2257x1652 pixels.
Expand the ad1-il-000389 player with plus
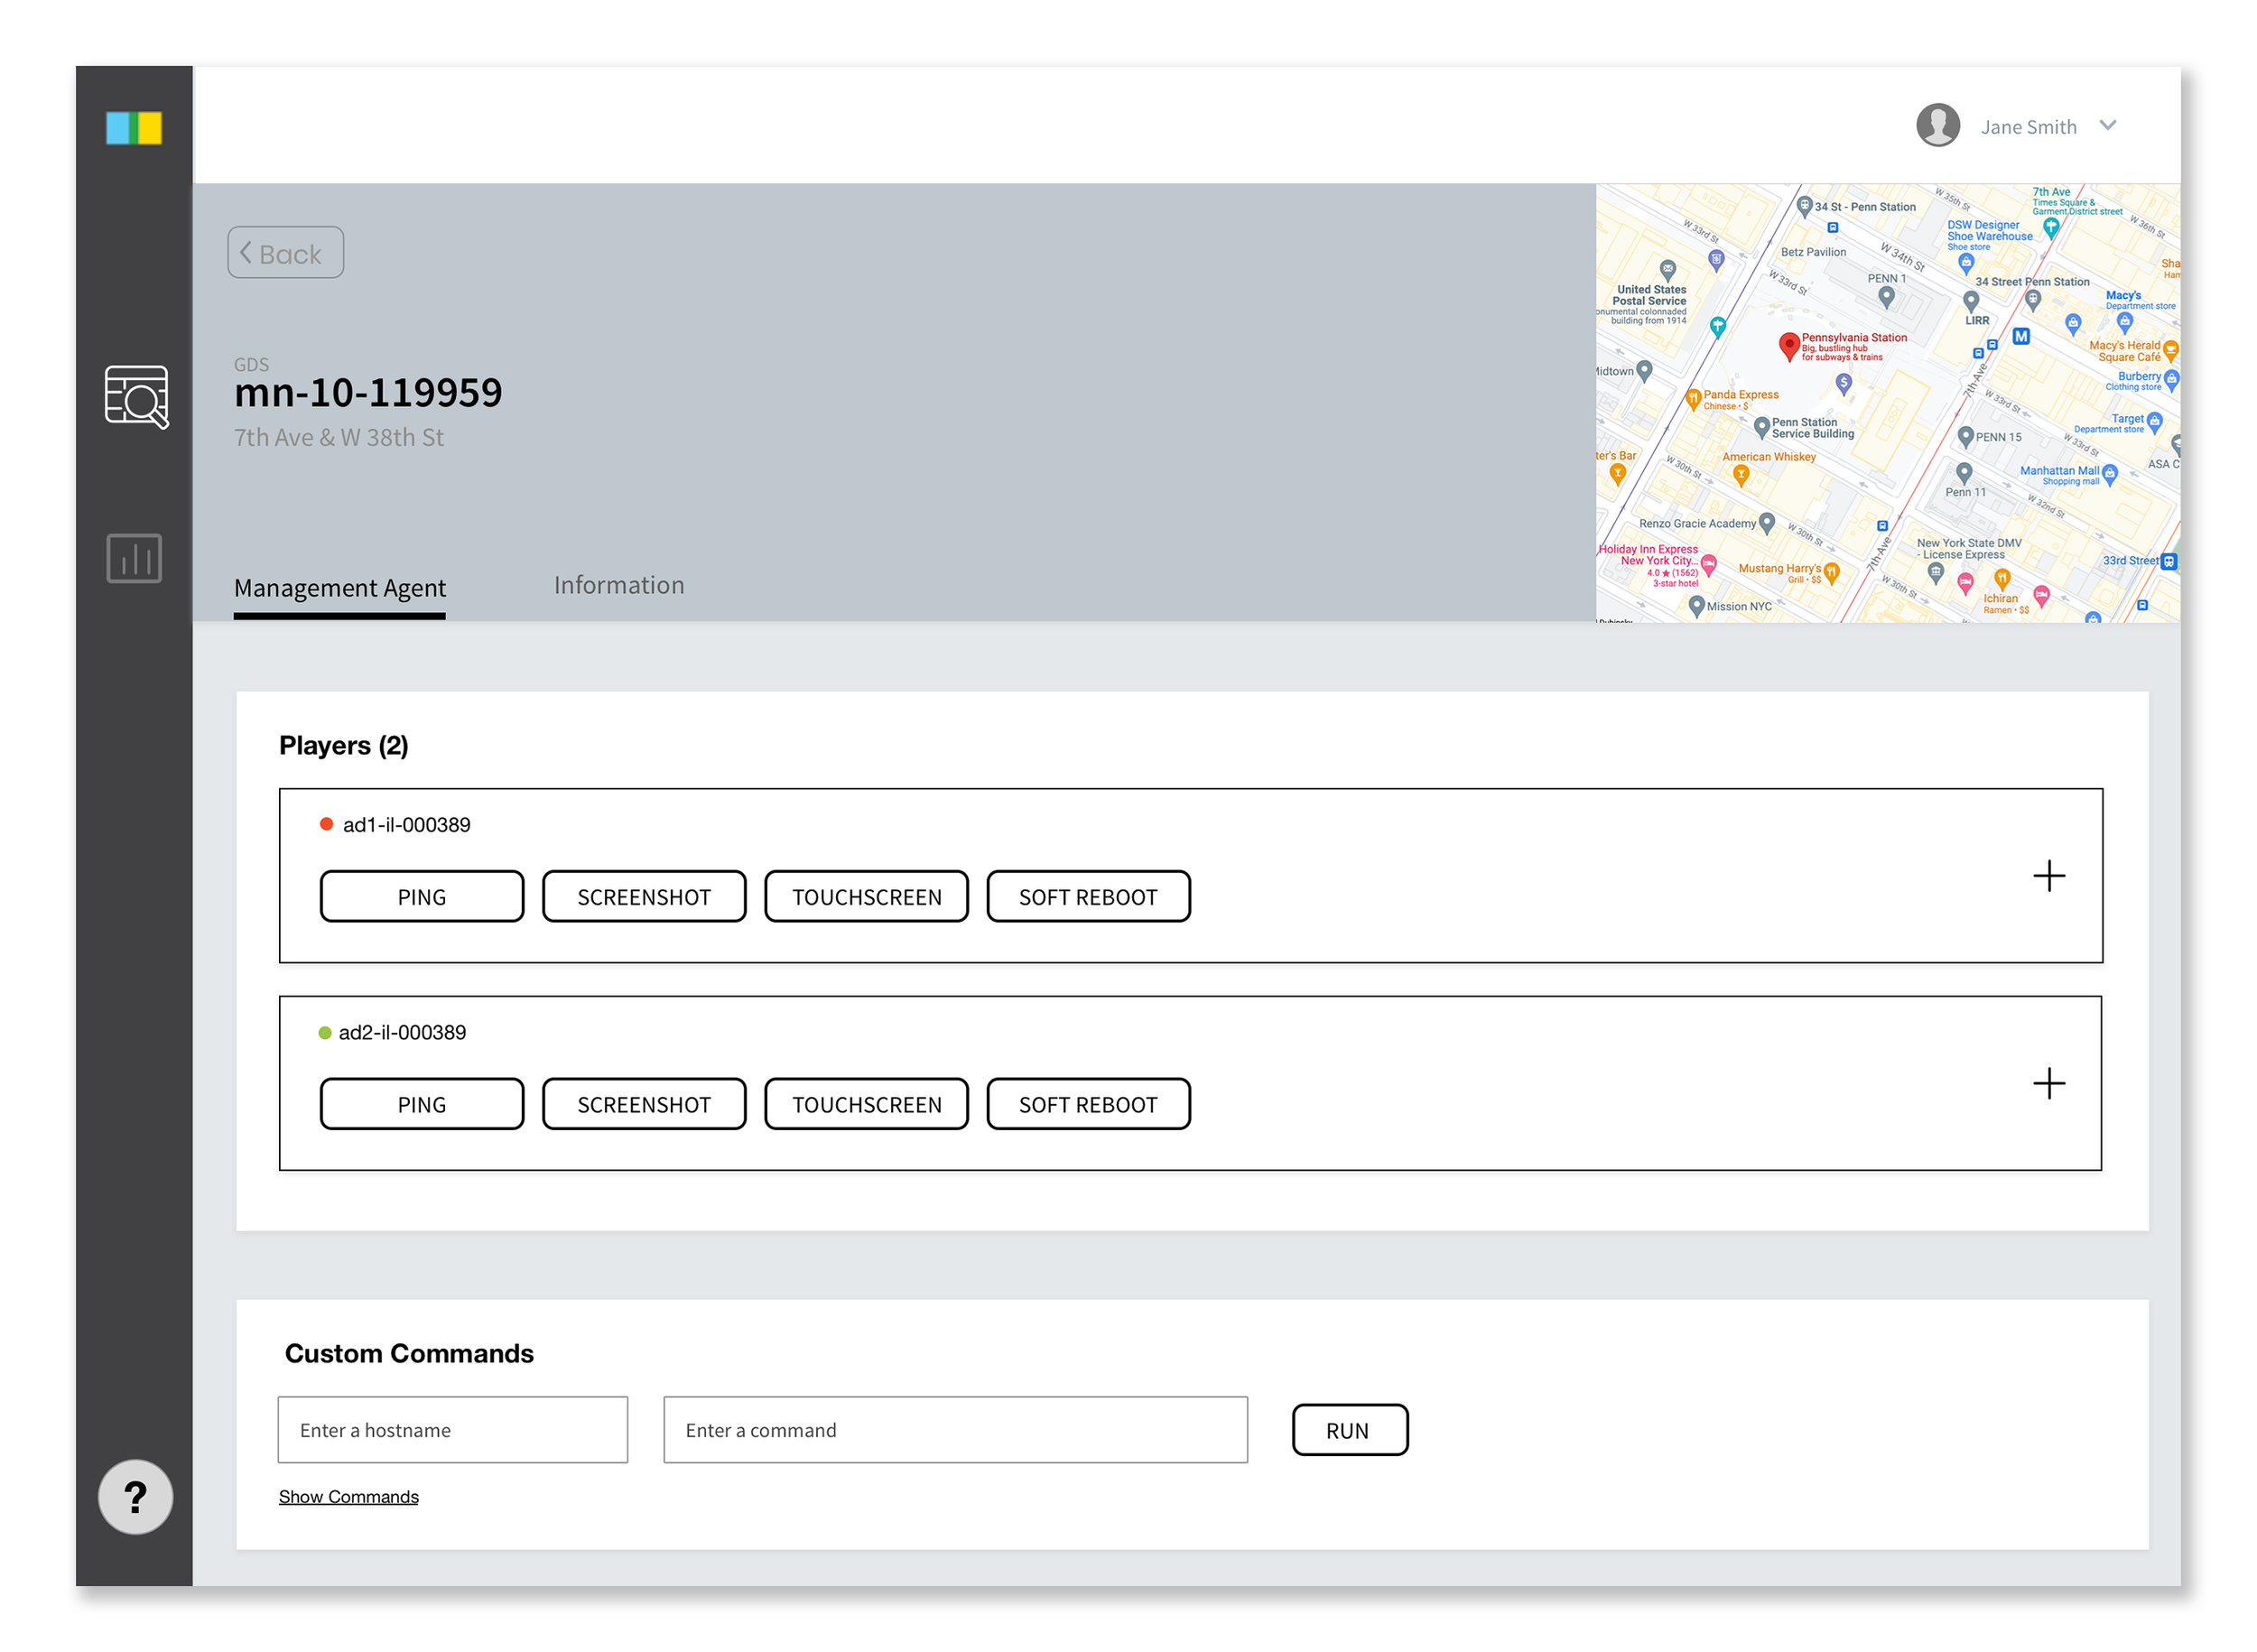[2048, 876]
